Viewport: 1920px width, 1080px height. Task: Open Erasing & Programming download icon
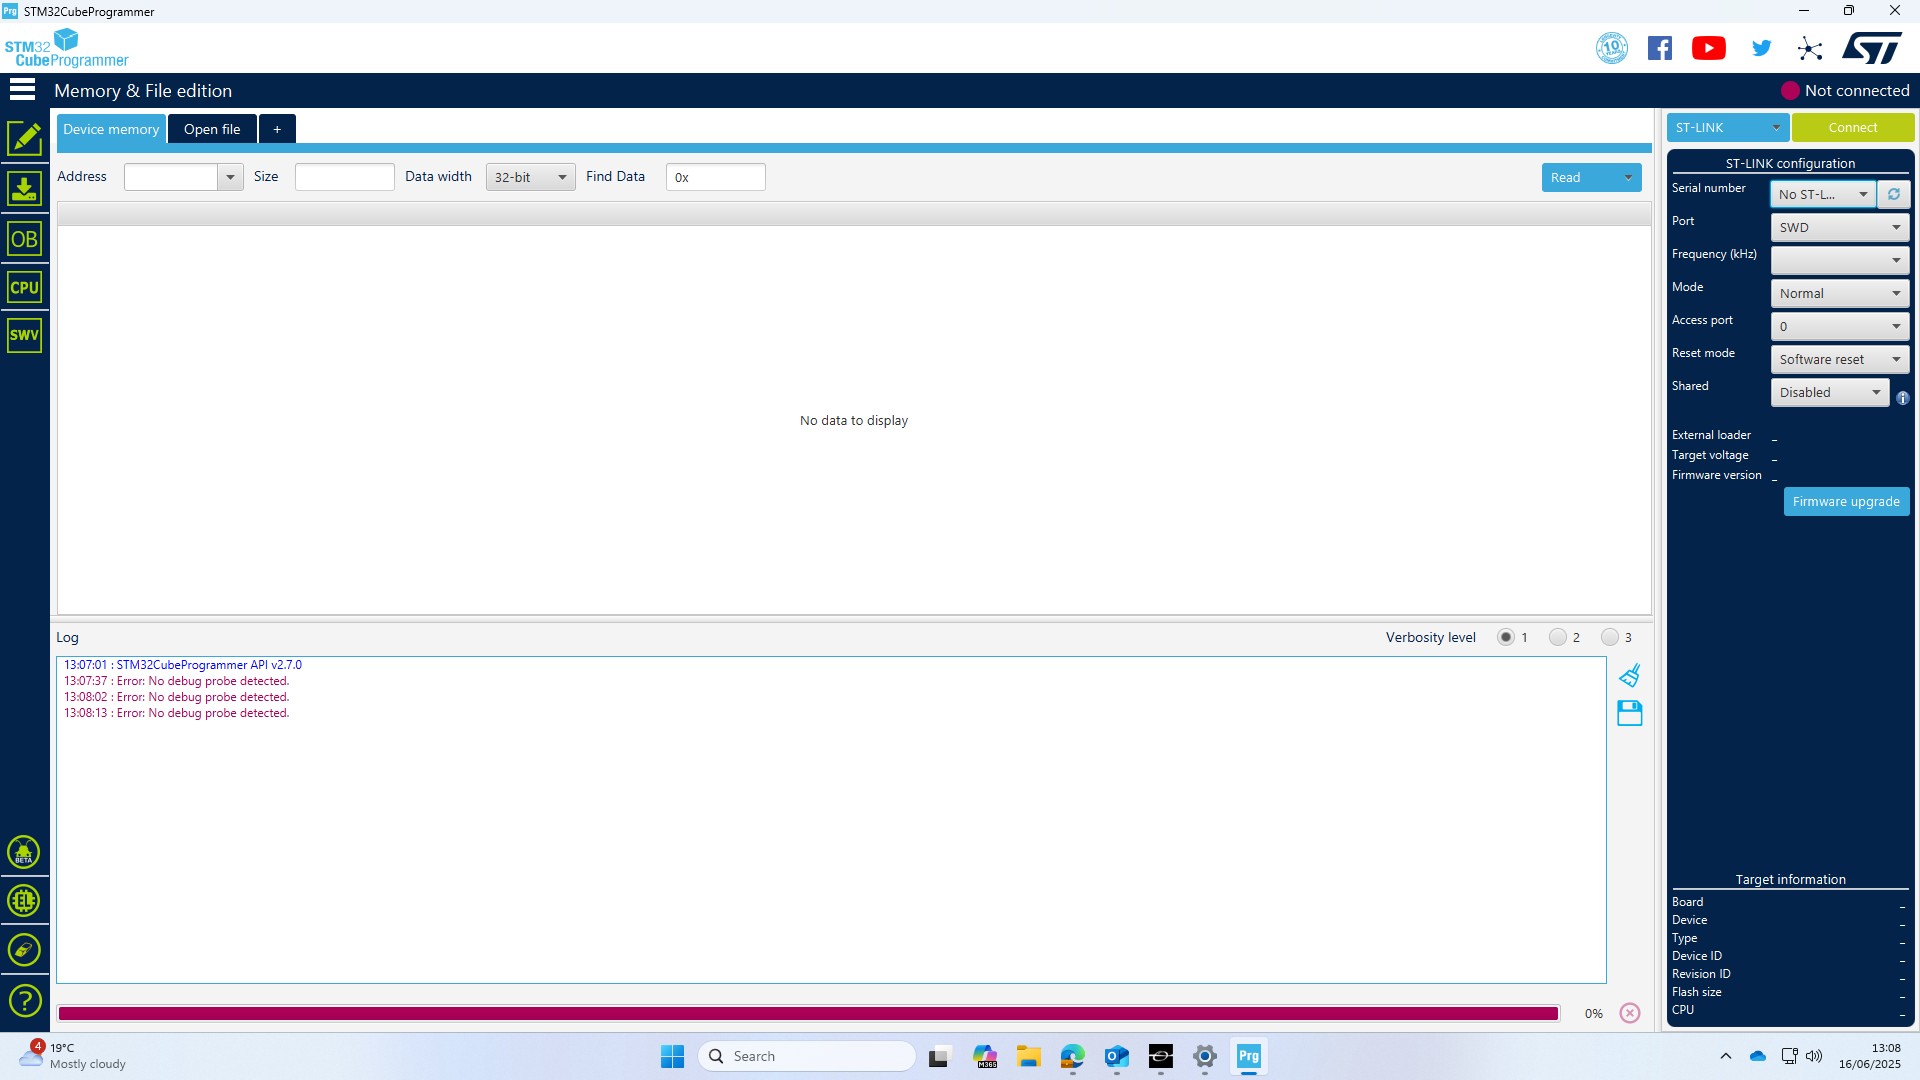(x=24, y=189)
